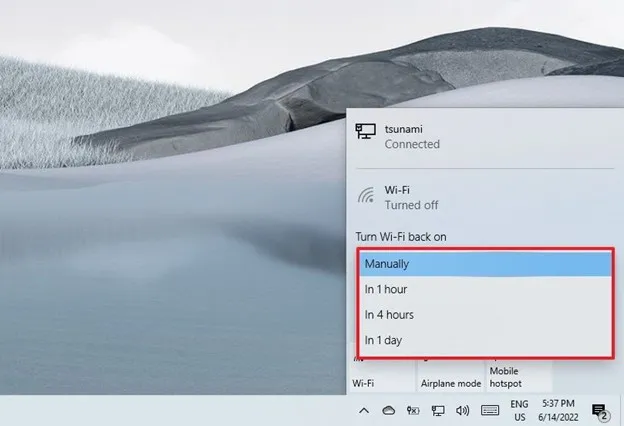Screen dimensions: 624x426
Task: Select Manually in the Wi-Fi dropdown
Action: click(484, 264)
